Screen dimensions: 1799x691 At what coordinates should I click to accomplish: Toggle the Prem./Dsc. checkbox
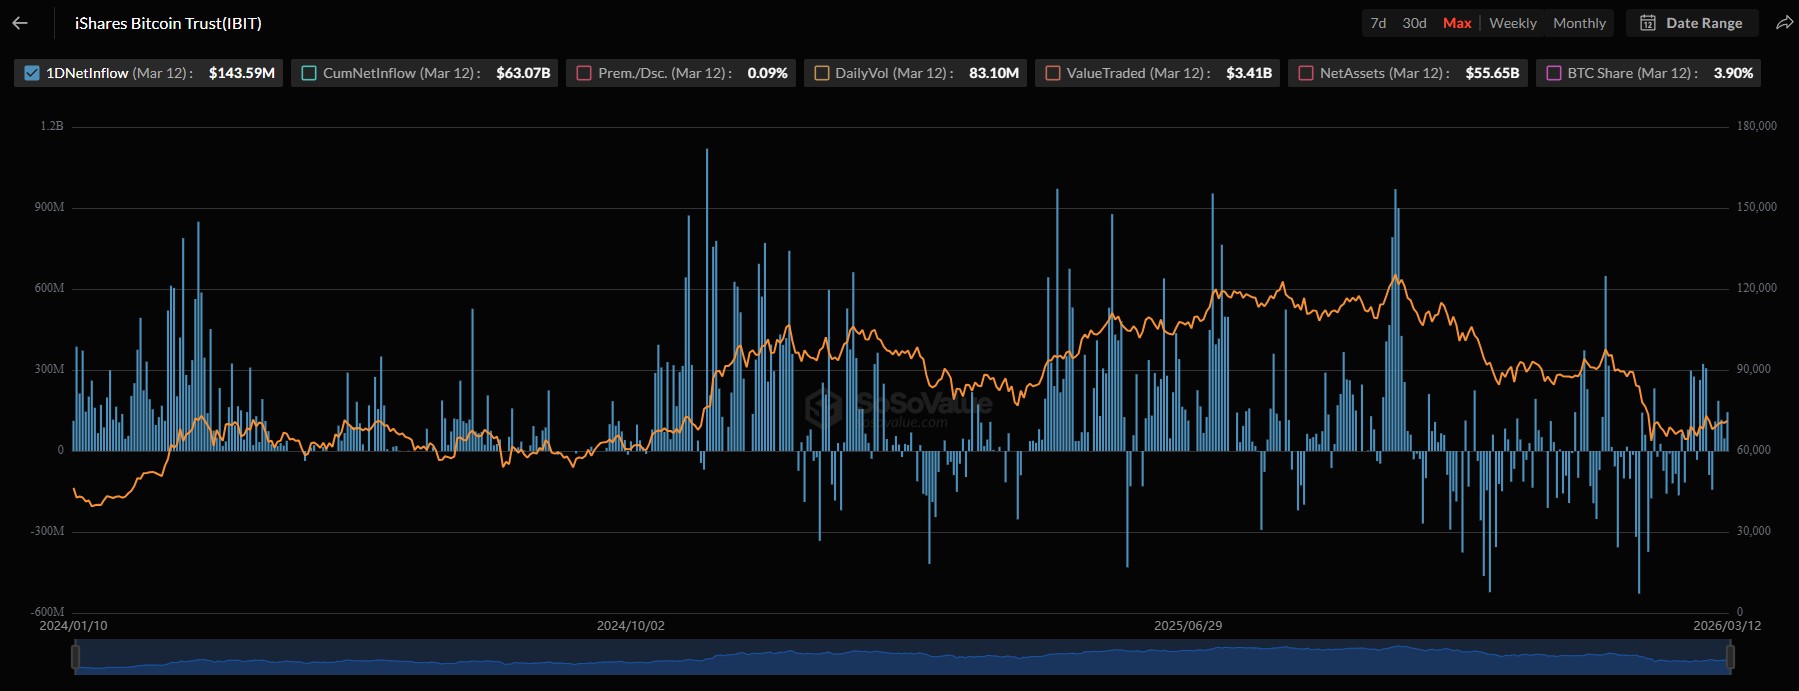coord(584,73)
